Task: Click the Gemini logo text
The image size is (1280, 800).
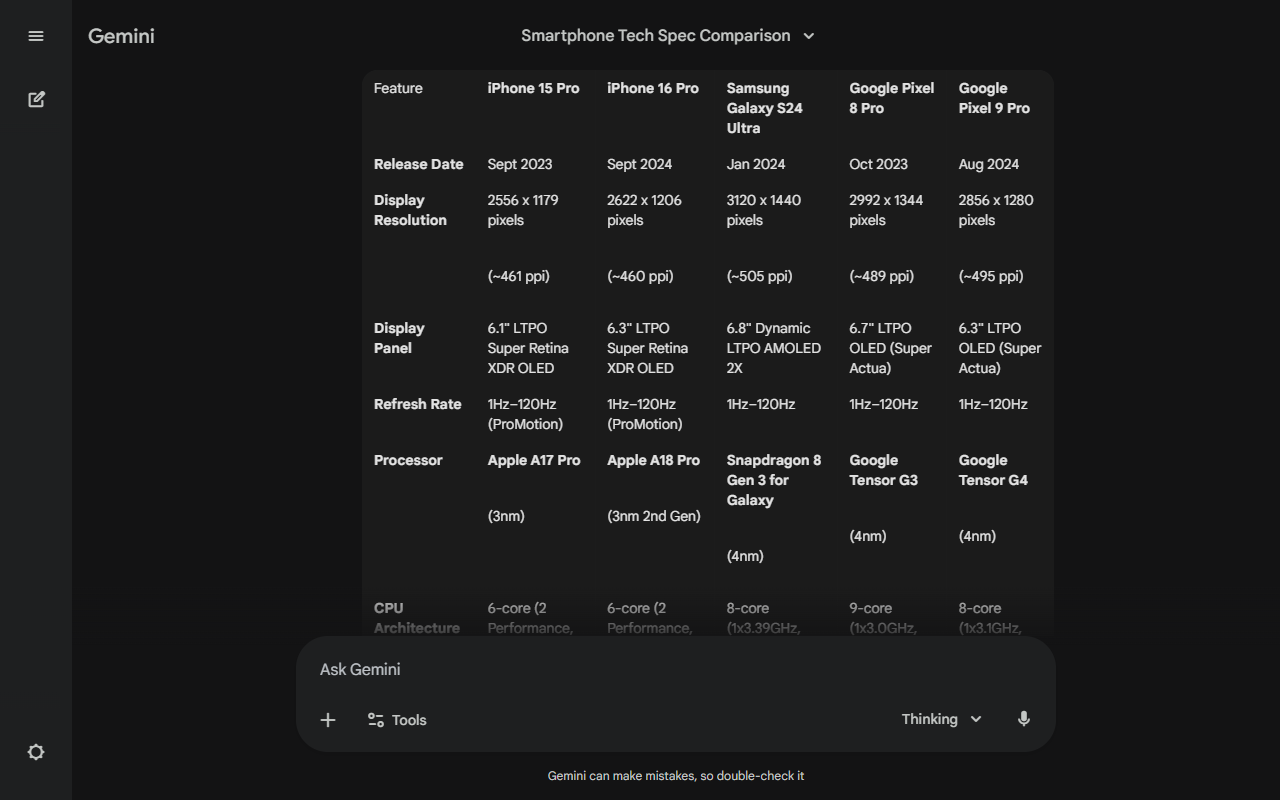Action: (121, 36)
